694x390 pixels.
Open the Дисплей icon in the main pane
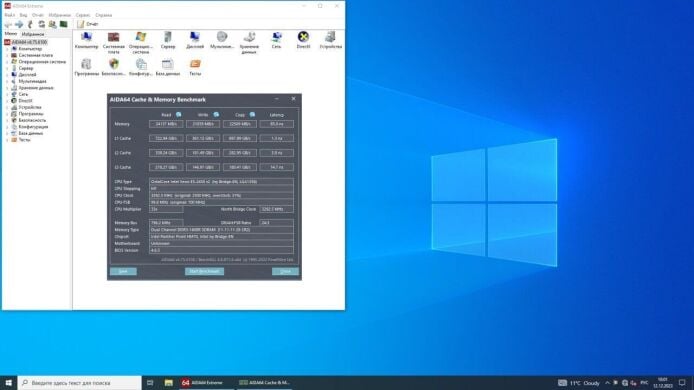195,40
